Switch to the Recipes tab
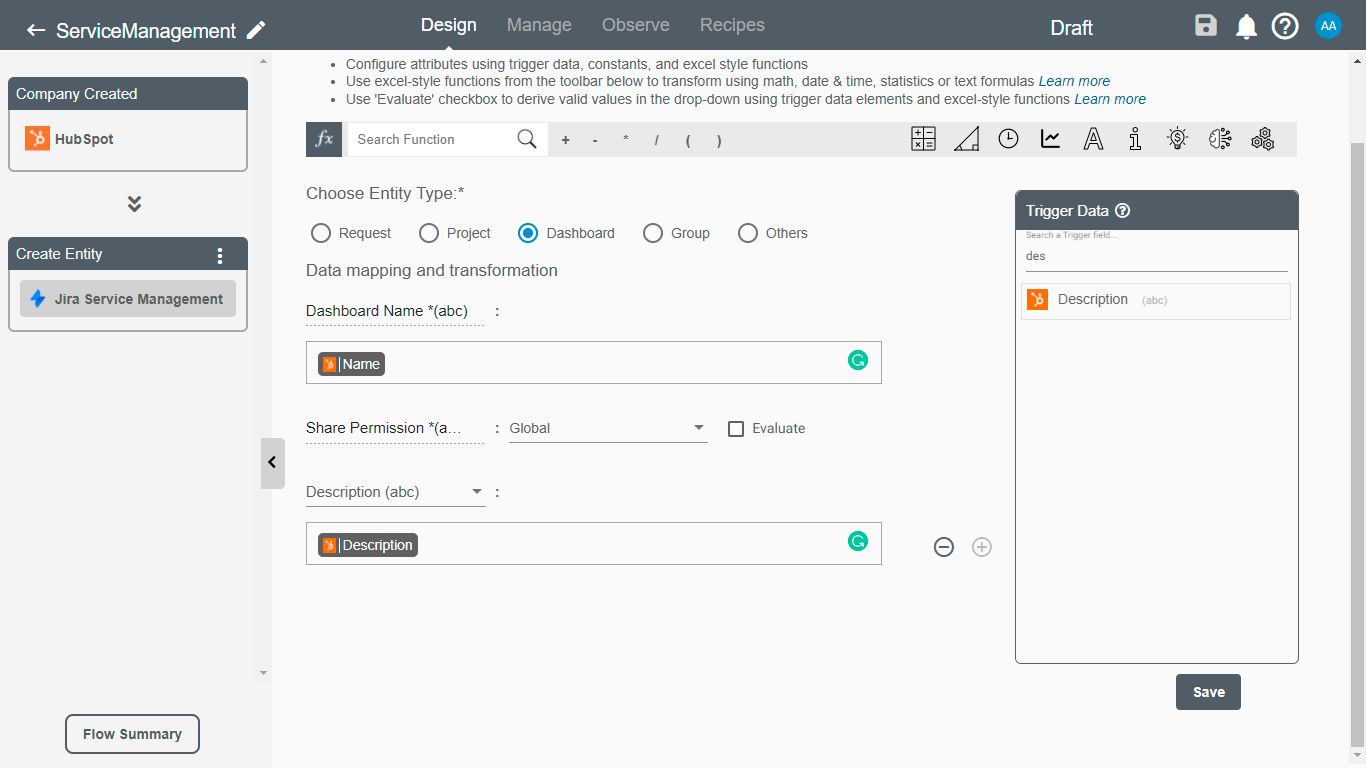The width and height of the screenshot is (1366, 768). [732, 25]
